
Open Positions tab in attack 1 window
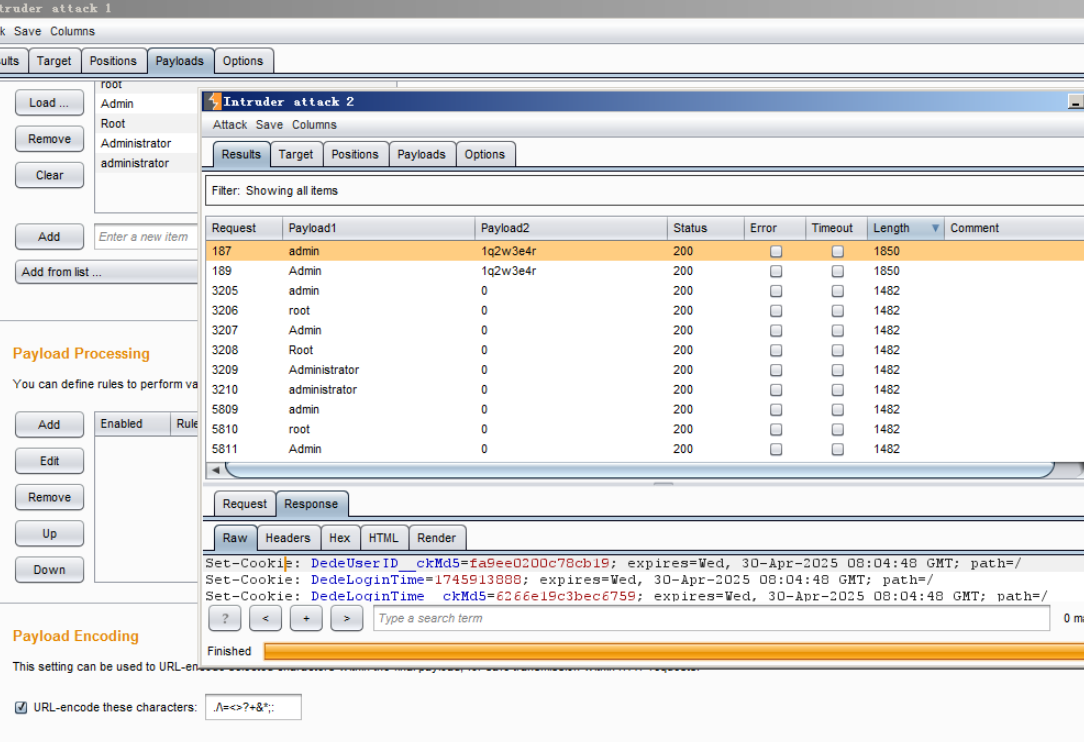click(113, 61)
